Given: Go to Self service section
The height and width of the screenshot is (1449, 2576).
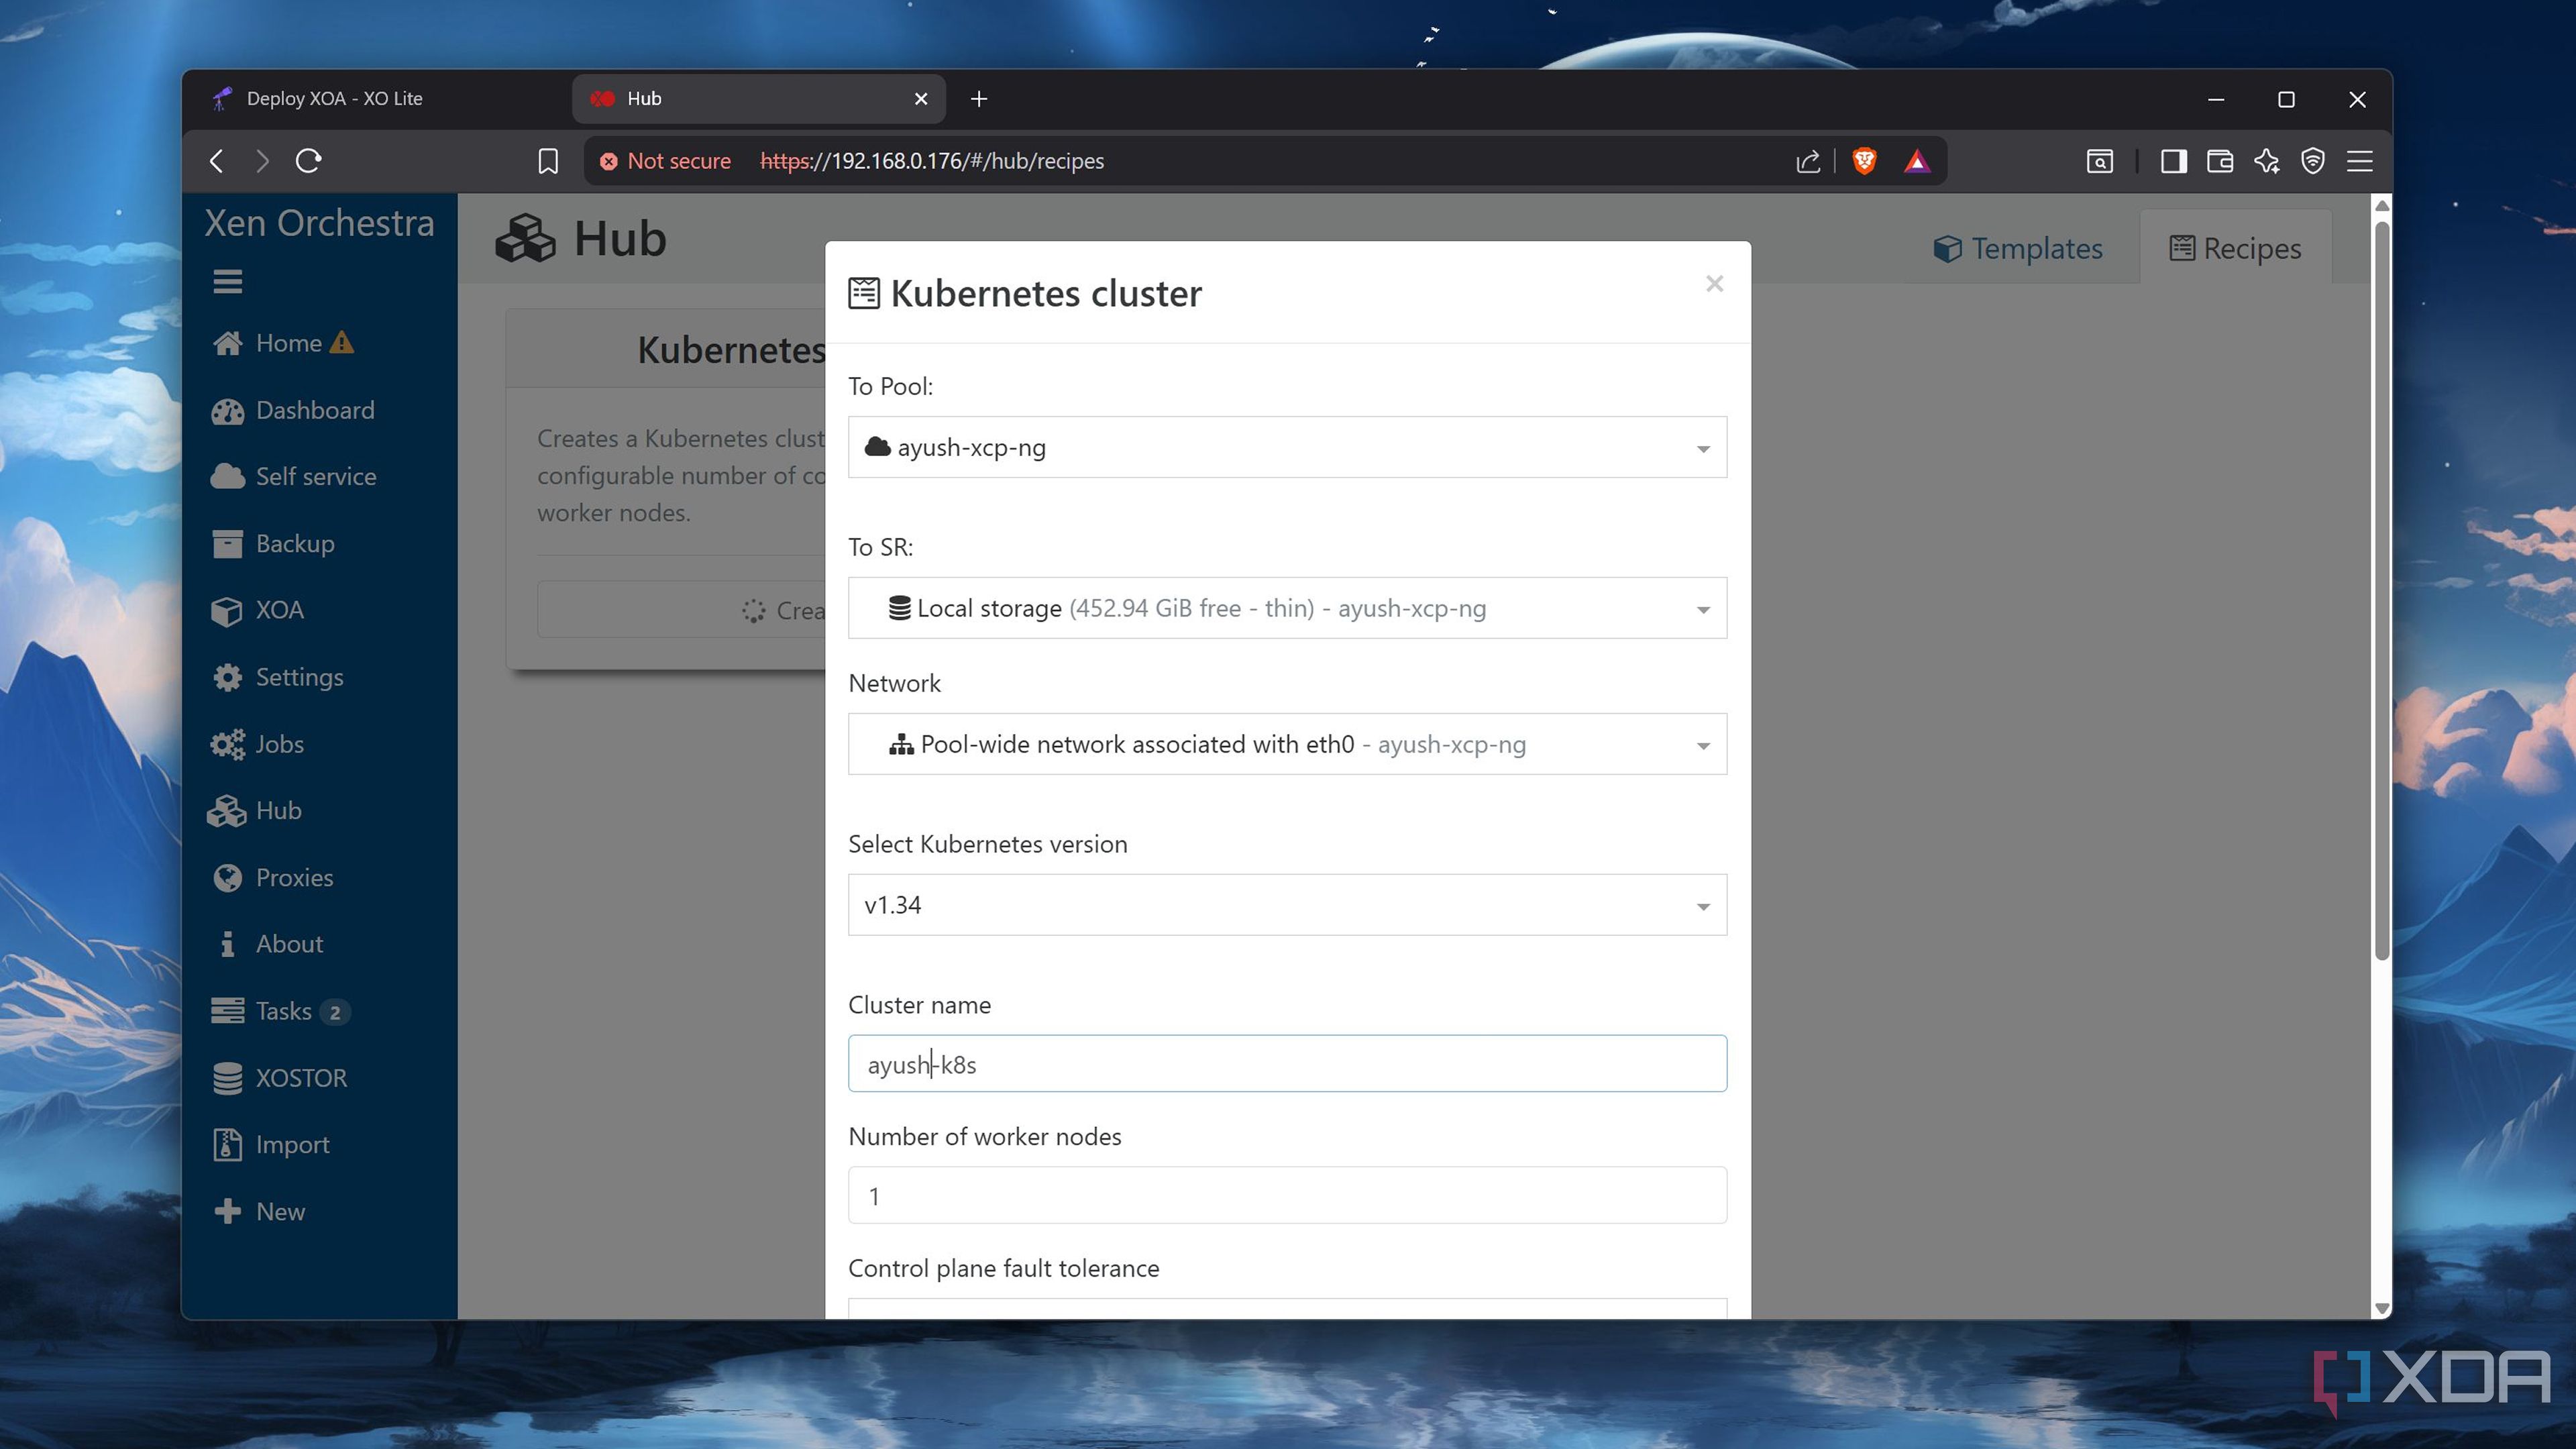Looking at the screenshot, I should pos(293,477).
